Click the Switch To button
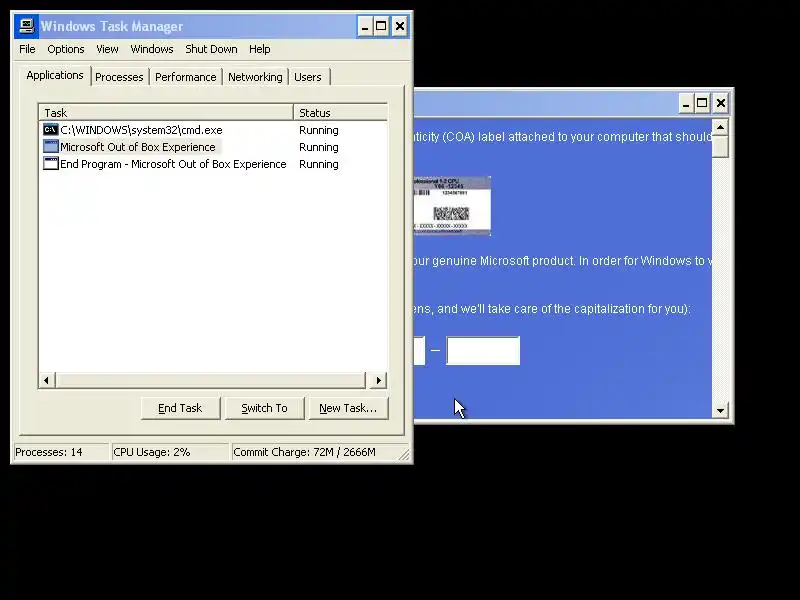 [x=264, y=408]
